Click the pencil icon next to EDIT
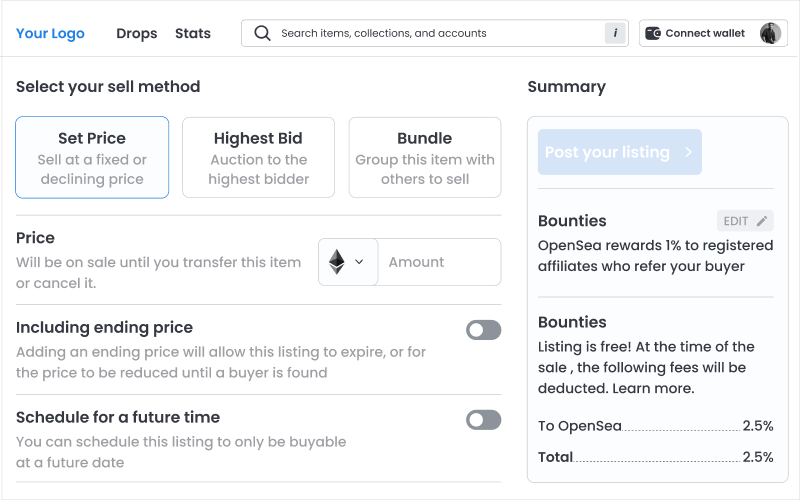 pyautogui.click(x=762, y=221)
